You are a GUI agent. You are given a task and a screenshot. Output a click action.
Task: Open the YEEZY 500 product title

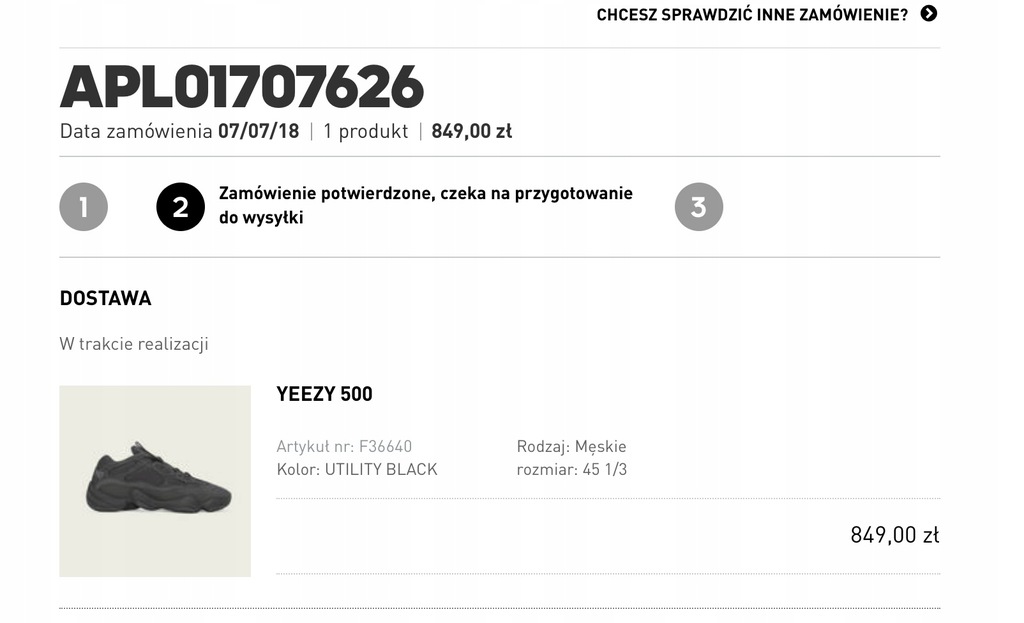(324, 394)
